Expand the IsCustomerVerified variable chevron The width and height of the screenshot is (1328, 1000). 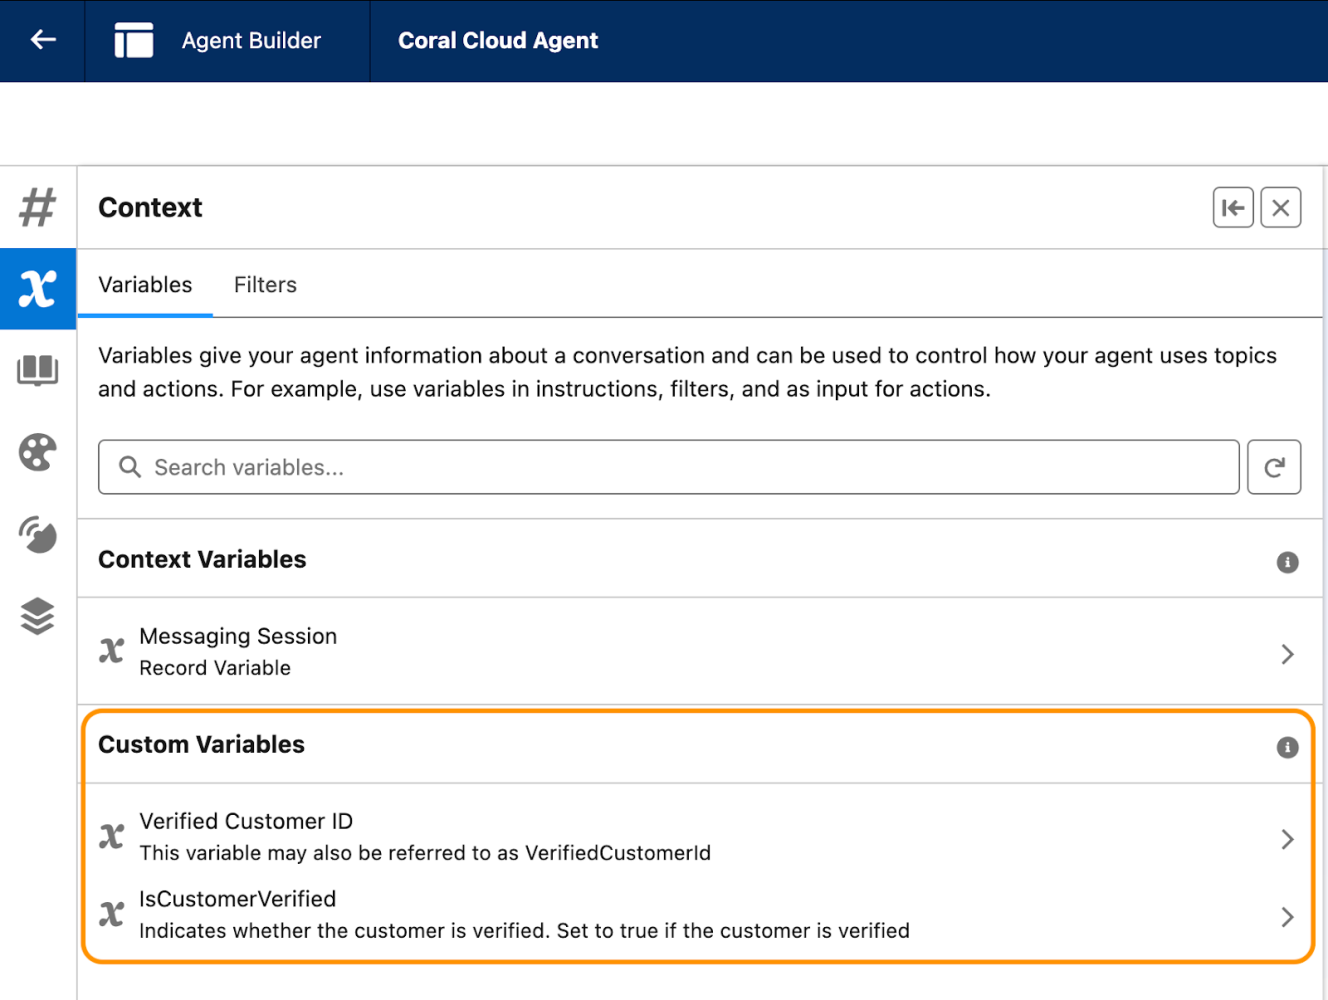[x=1287, y=917]
